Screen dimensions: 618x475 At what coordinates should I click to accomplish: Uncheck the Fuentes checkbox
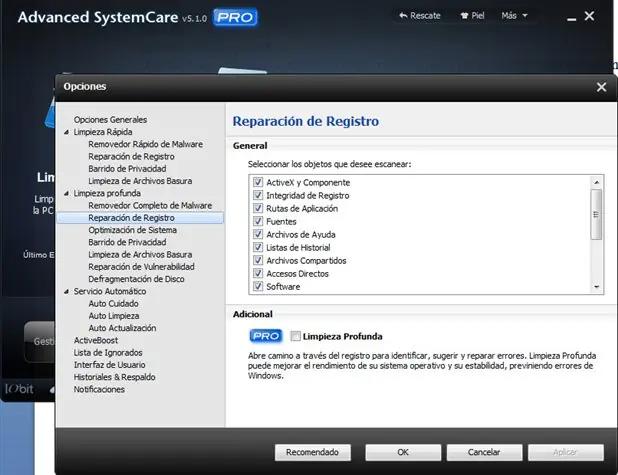[x=258, y=221]
